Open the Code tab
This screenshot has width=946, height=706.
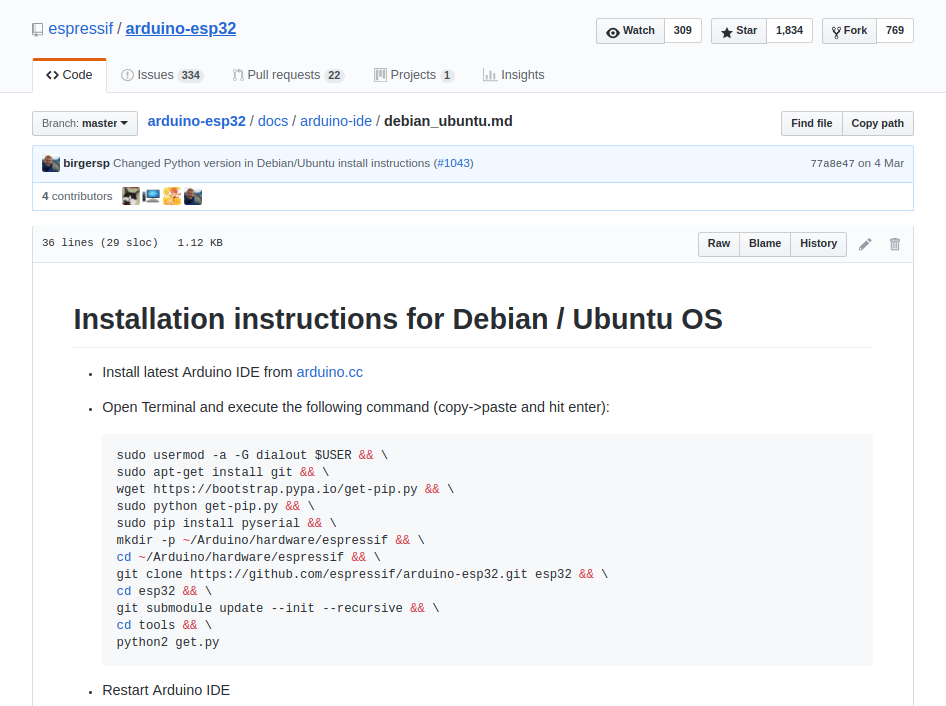[69, 75]
